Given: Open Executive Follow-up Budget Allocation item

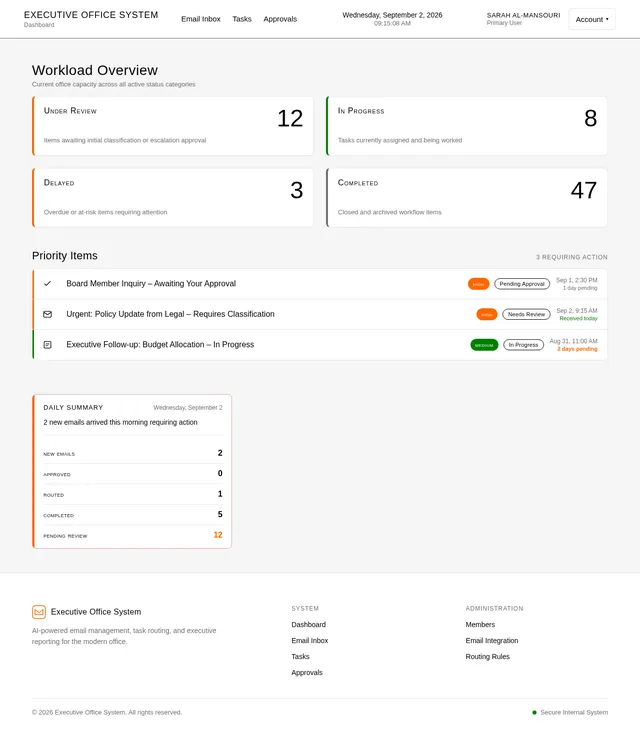Looking at the screenshot, I should (320, 345).
